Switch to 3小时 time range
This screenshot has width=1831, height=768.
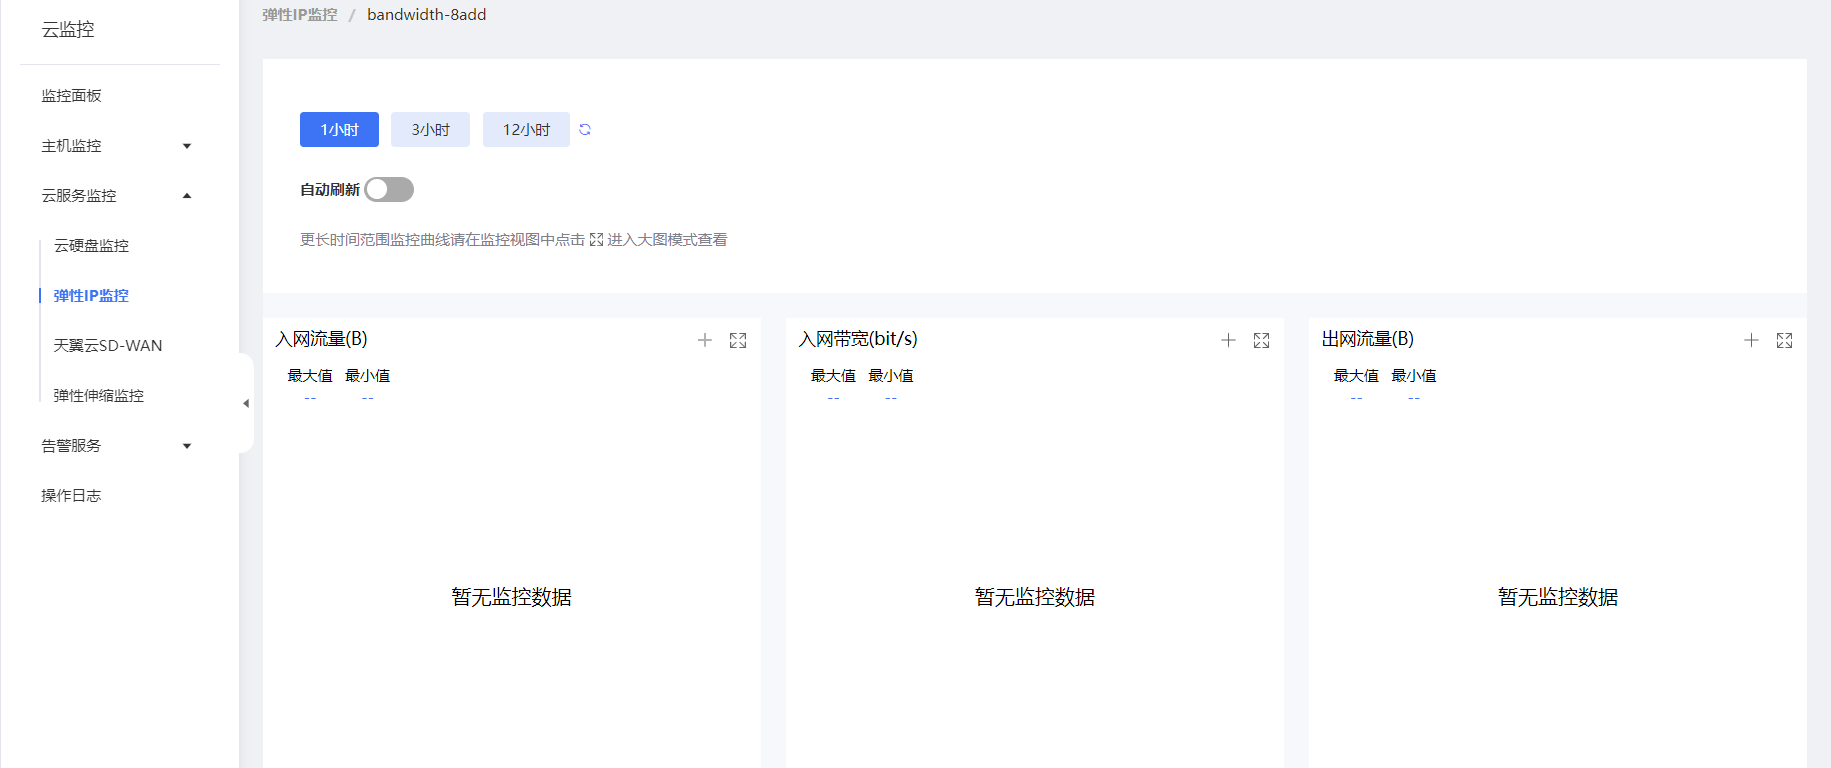(430, 130)
